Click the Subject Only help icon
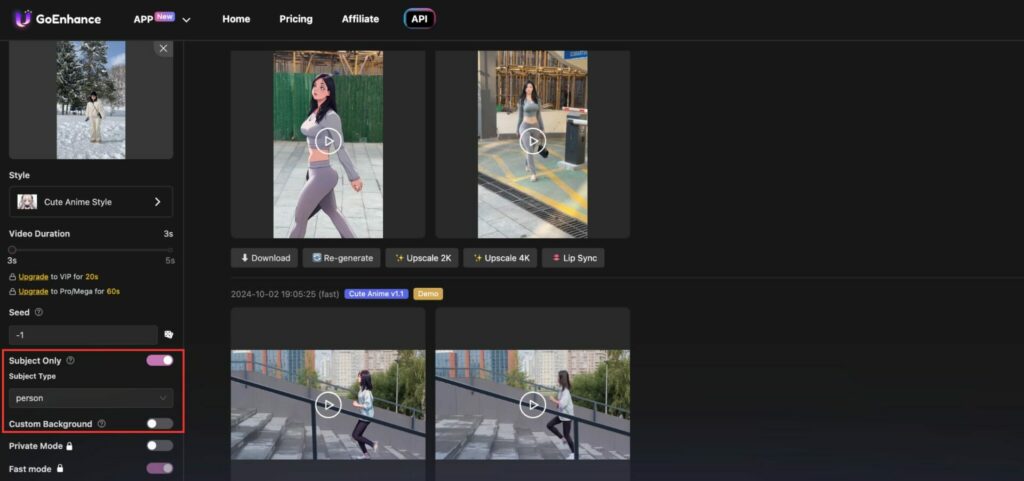This screenshot has height=481, width=1024. coord(70,360)
